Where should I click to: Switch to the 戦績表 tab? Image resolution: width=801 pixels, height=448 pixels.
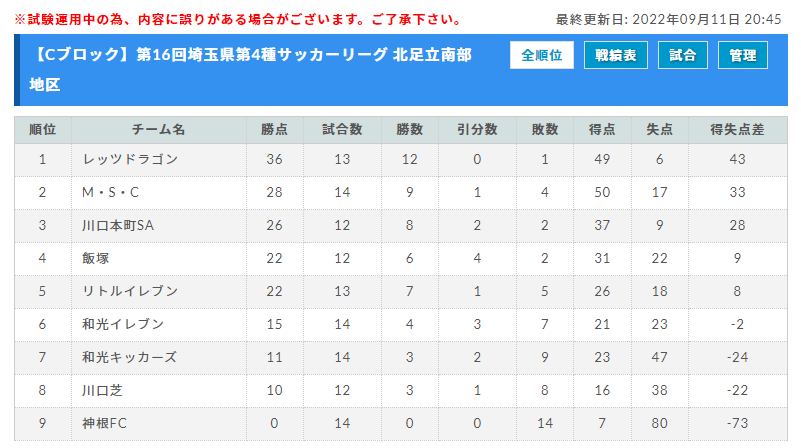pyautogui.click(x=616, y=55)
